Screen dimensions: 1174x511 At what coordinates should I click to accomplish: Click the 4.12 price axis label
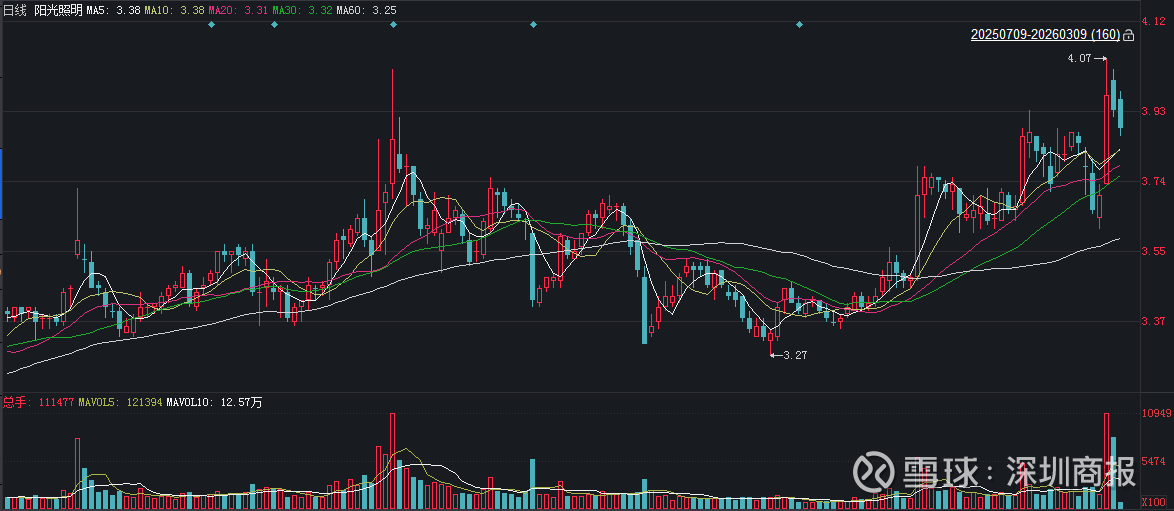[1153, 22]
